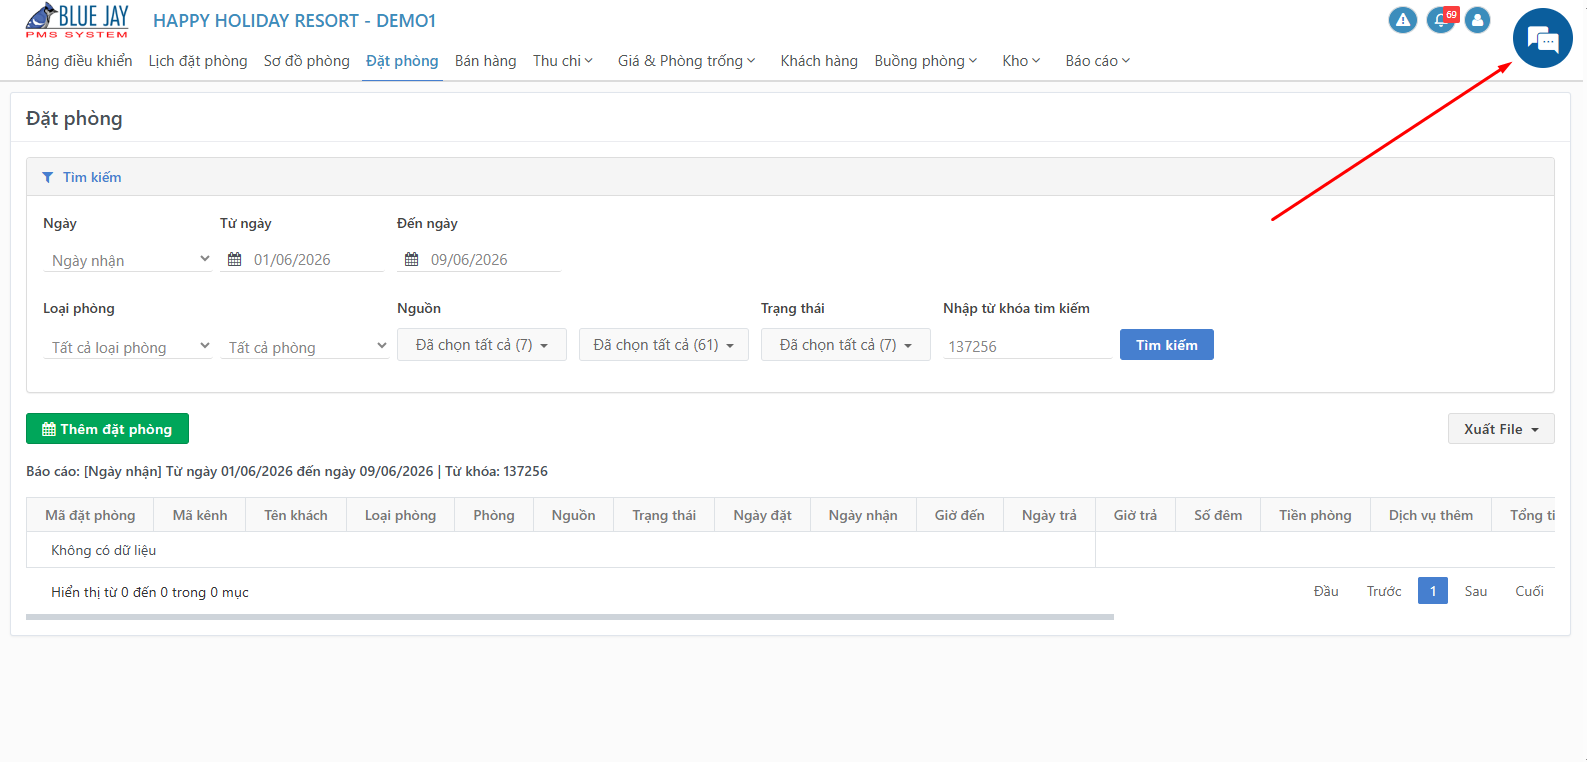Open the warning alert icon
The height and width of the screenshot is (762, 1587).
pos(1403,20)
